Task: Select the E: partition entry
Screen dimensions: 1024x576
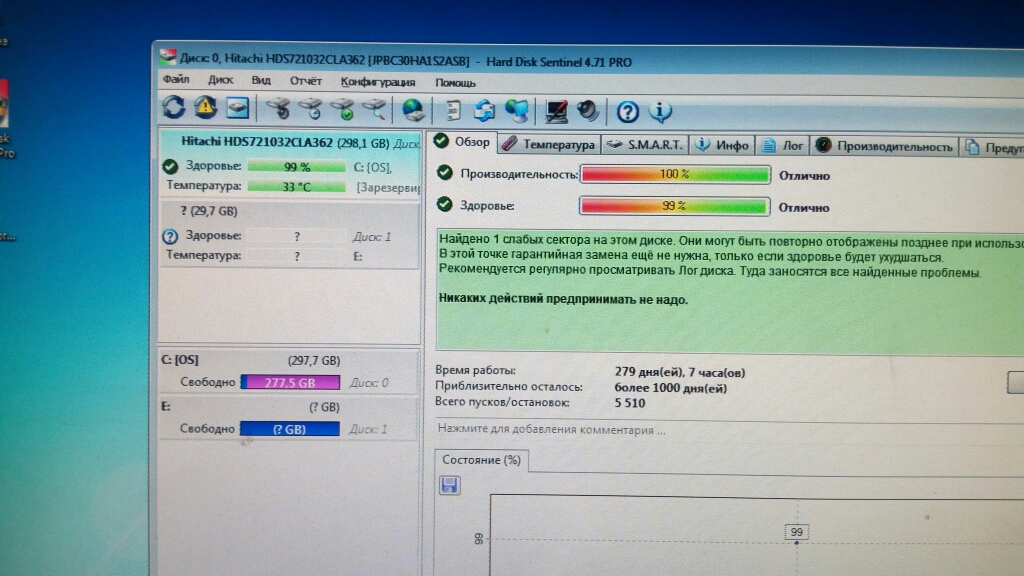Action: click(x=290, y=418)
